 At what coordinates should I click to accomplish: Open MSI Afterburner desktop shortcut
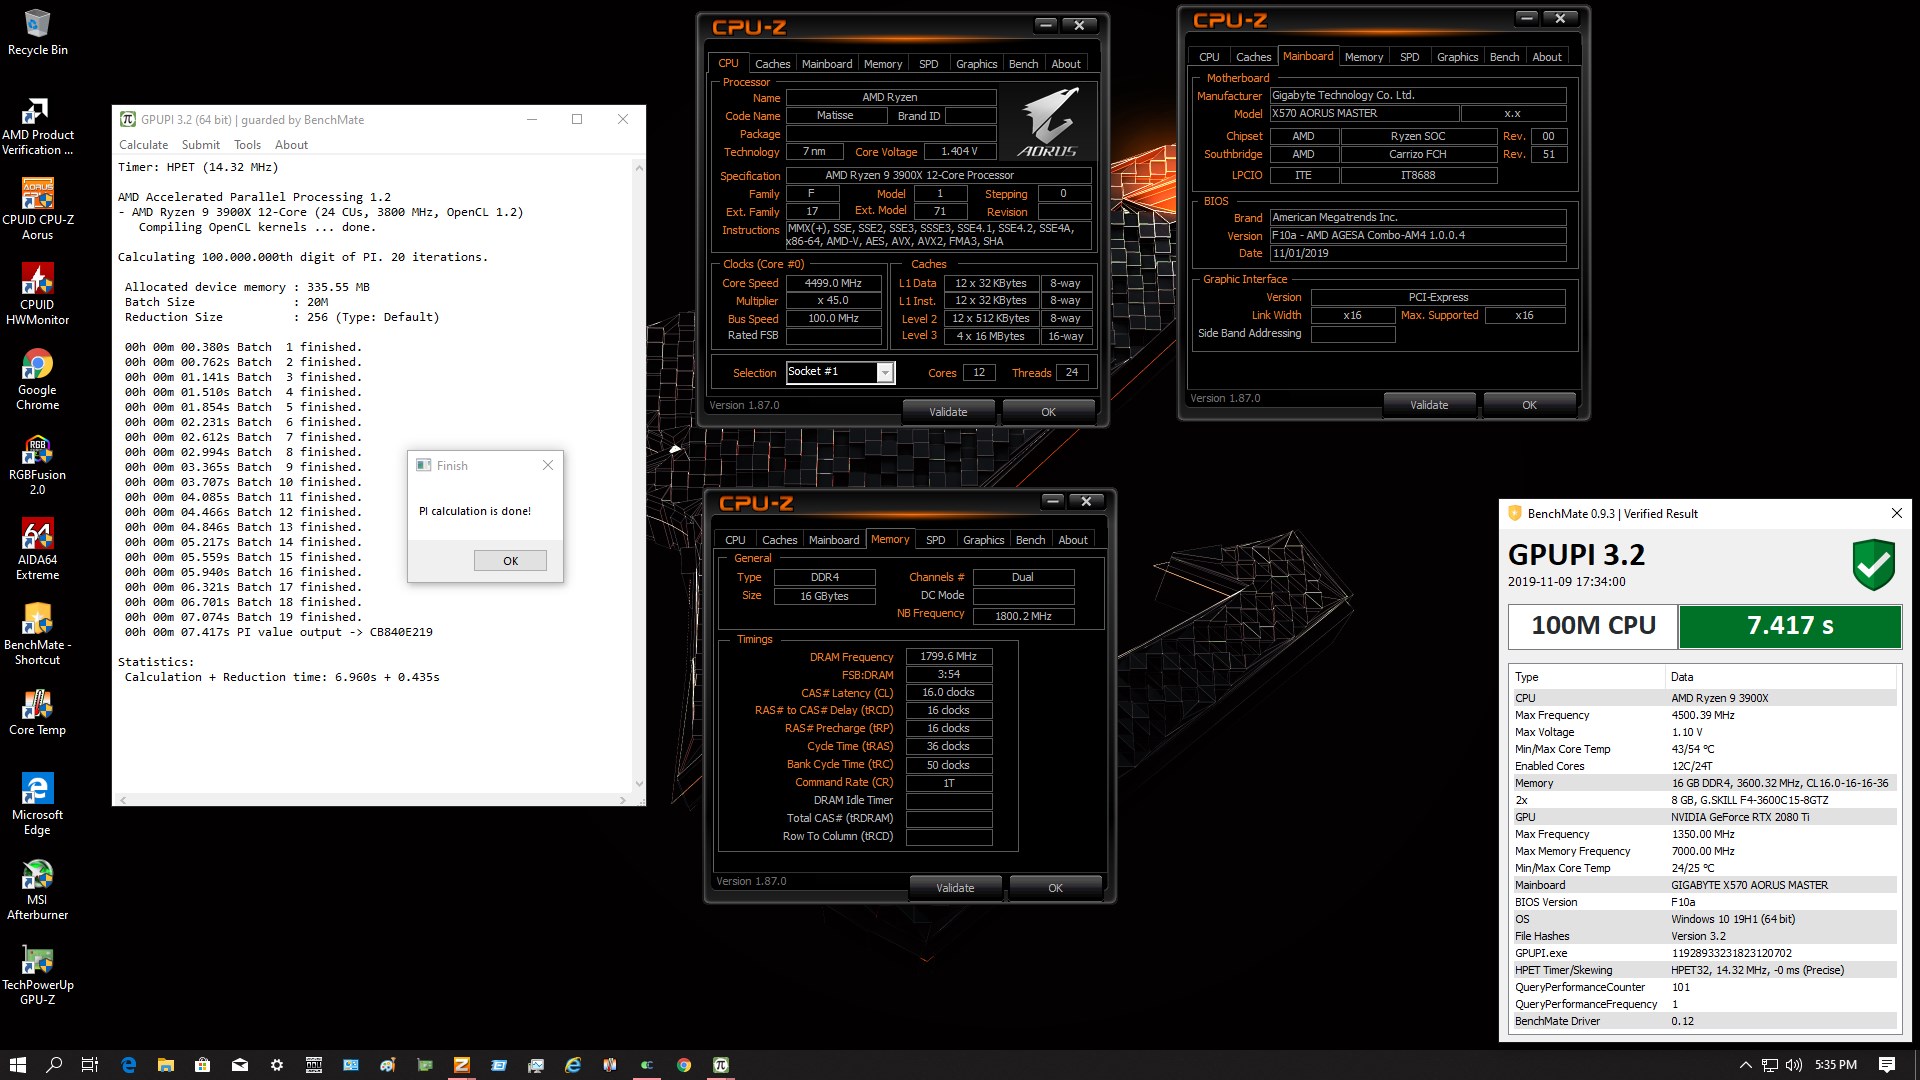click(37, 889)
